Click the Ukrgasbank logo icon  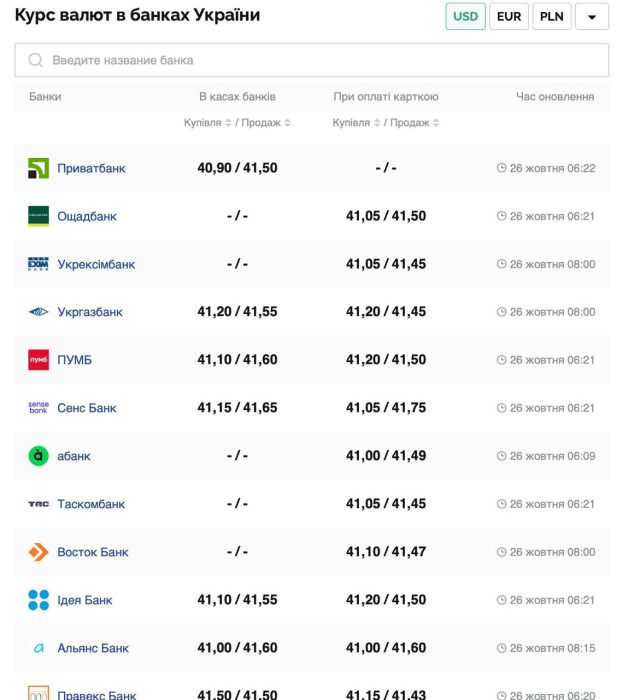pos(38,312)
